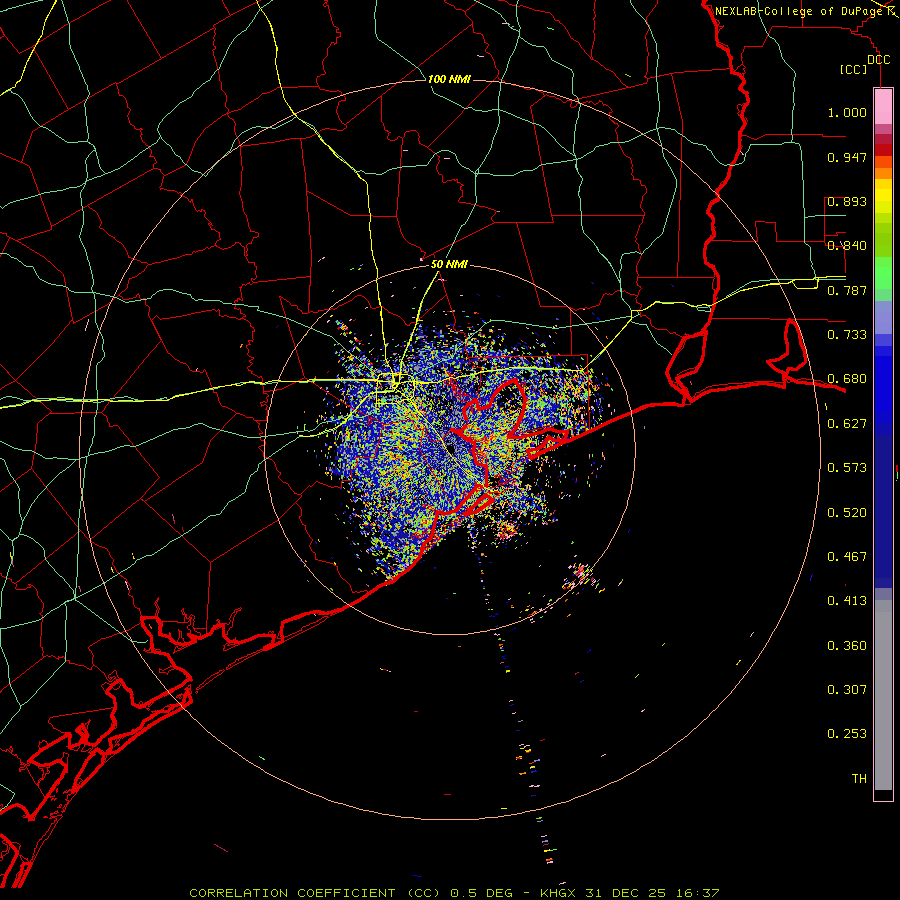The height and width of the screenshot is (900, 900).
Task: Click the 0.947 color scale value
Action: (847, 157)
